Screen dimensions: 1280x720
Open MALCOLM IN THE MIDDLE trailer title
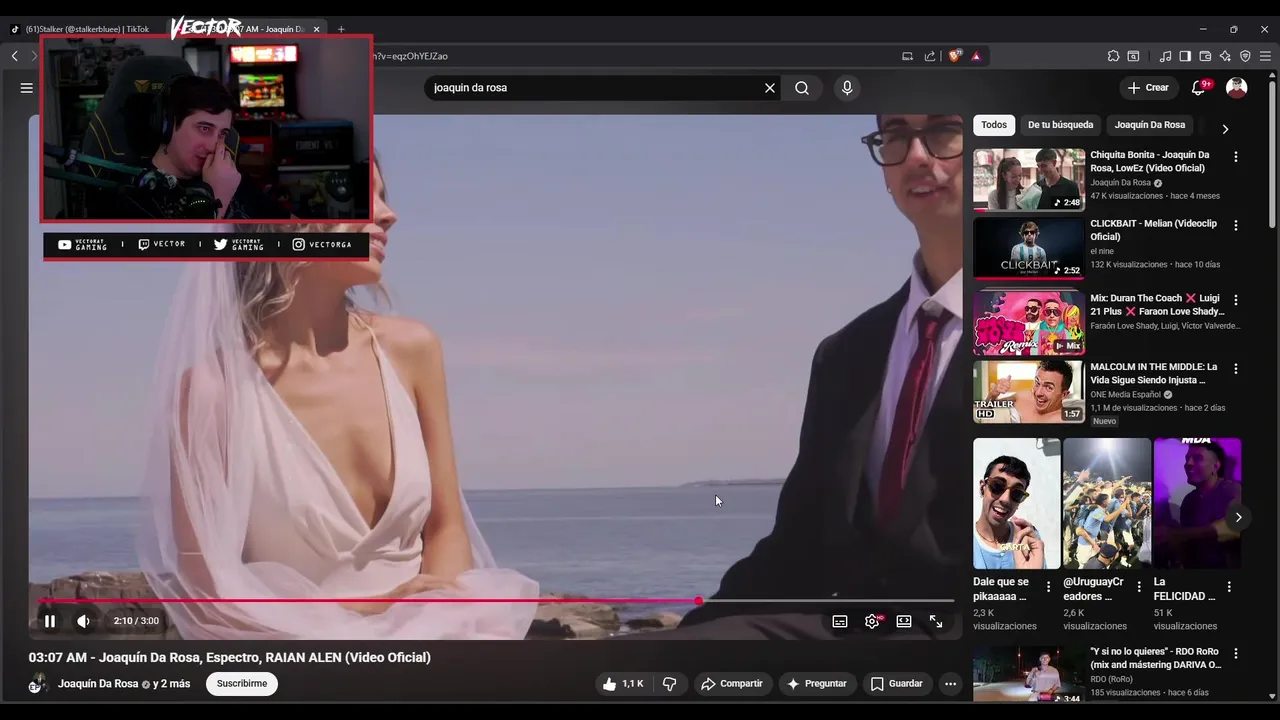point(1153,374)
